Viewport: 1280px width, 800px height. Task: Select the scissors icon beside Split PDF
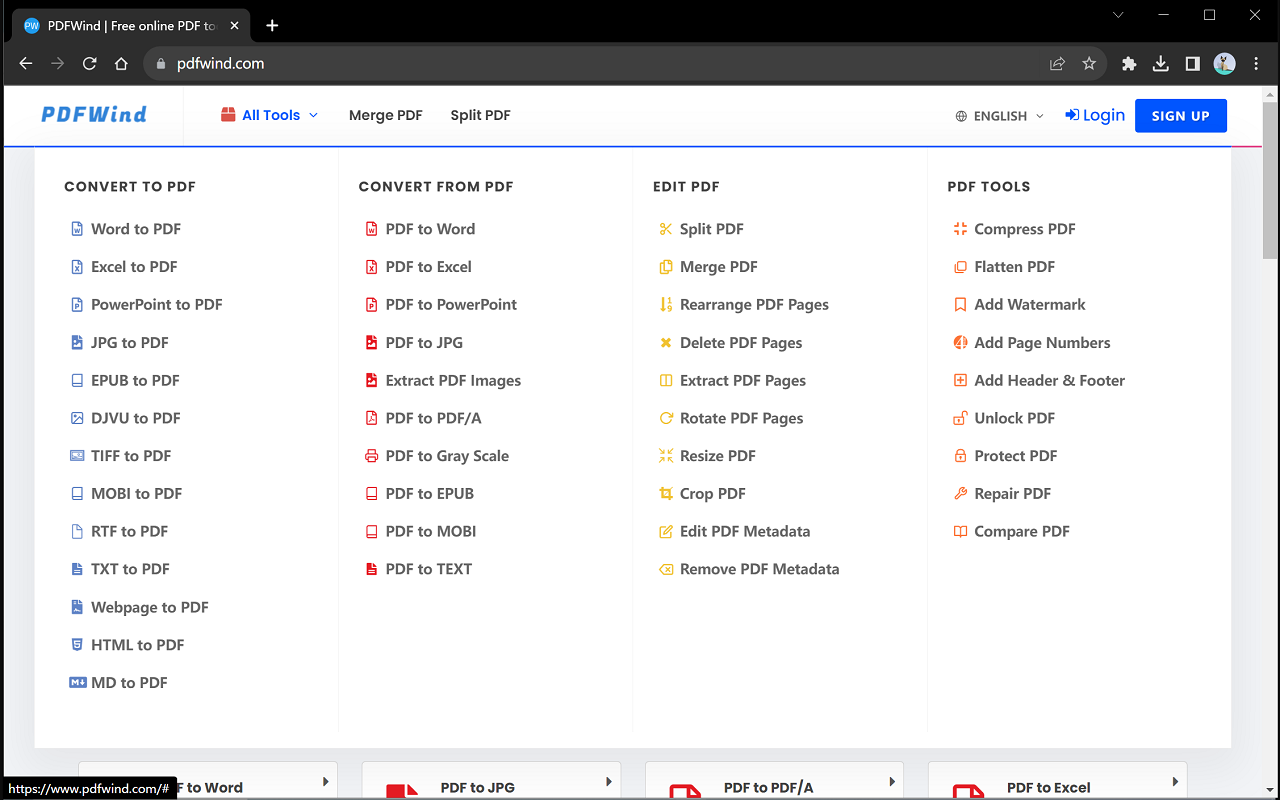click(666, 228)
